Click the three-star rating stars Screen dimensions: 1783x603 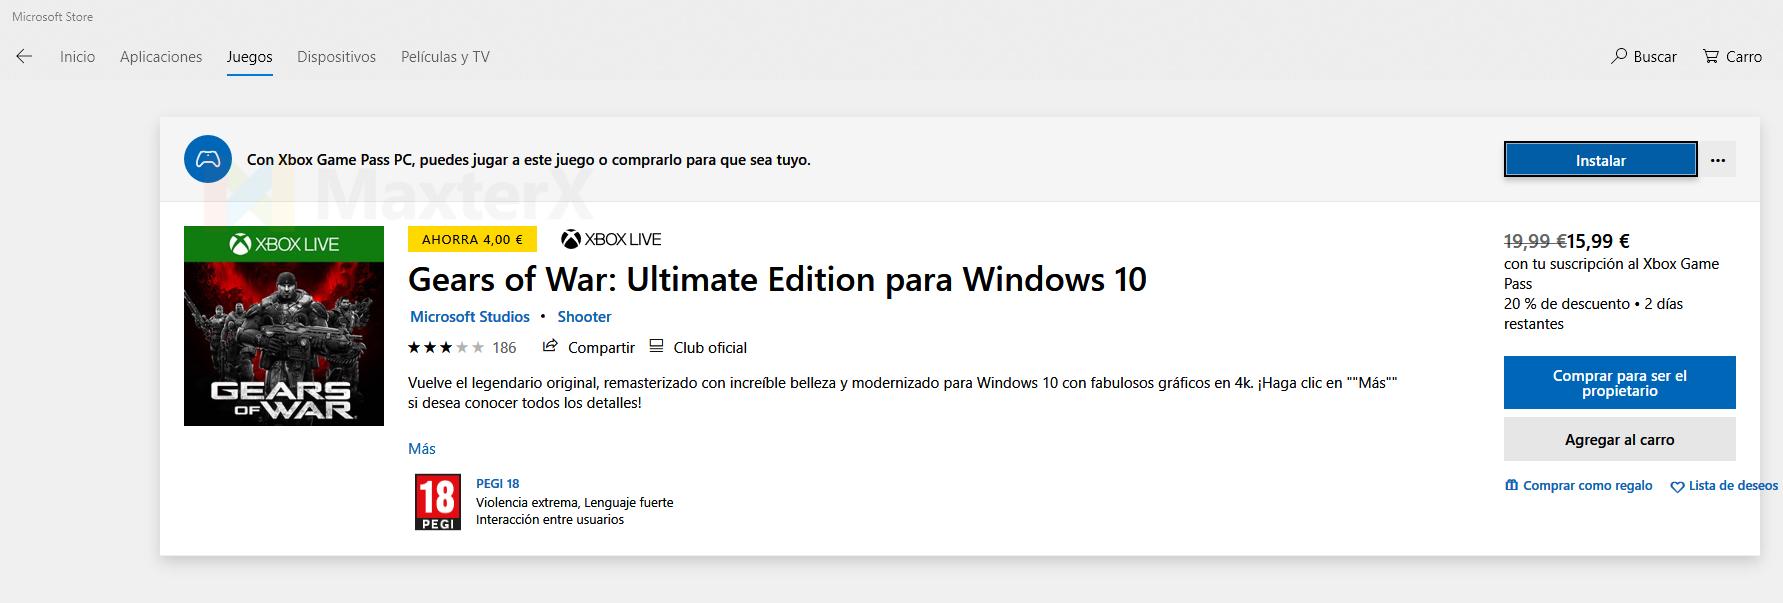pyautogui.click(x=446, y=348)
